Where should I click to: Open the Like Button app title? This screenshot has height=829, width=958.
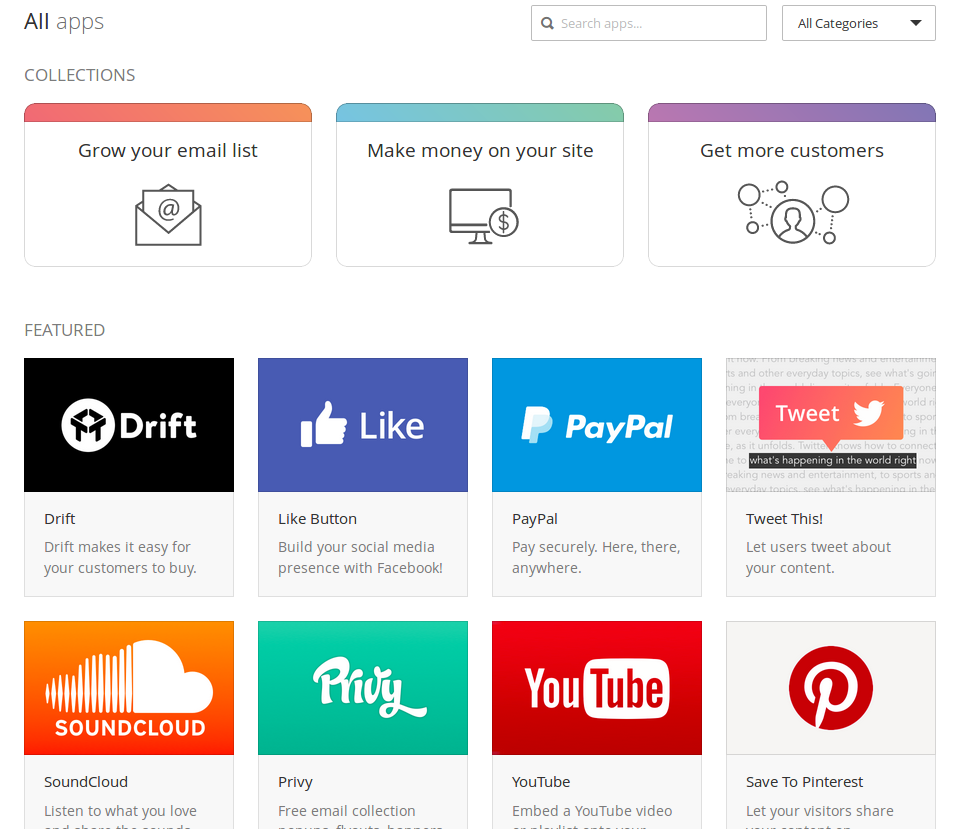tap(317, 519)
